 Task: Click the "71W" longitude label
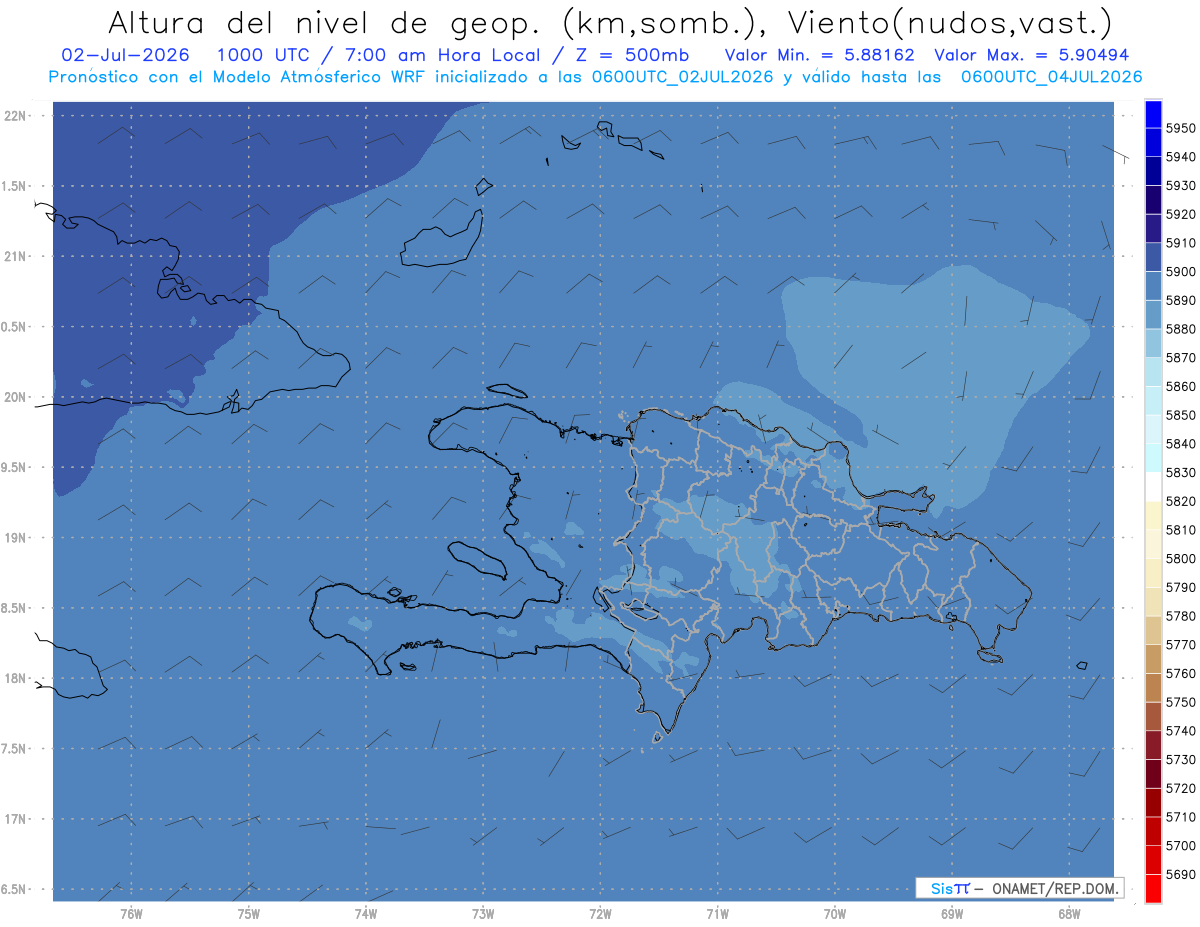click(717, 913)
